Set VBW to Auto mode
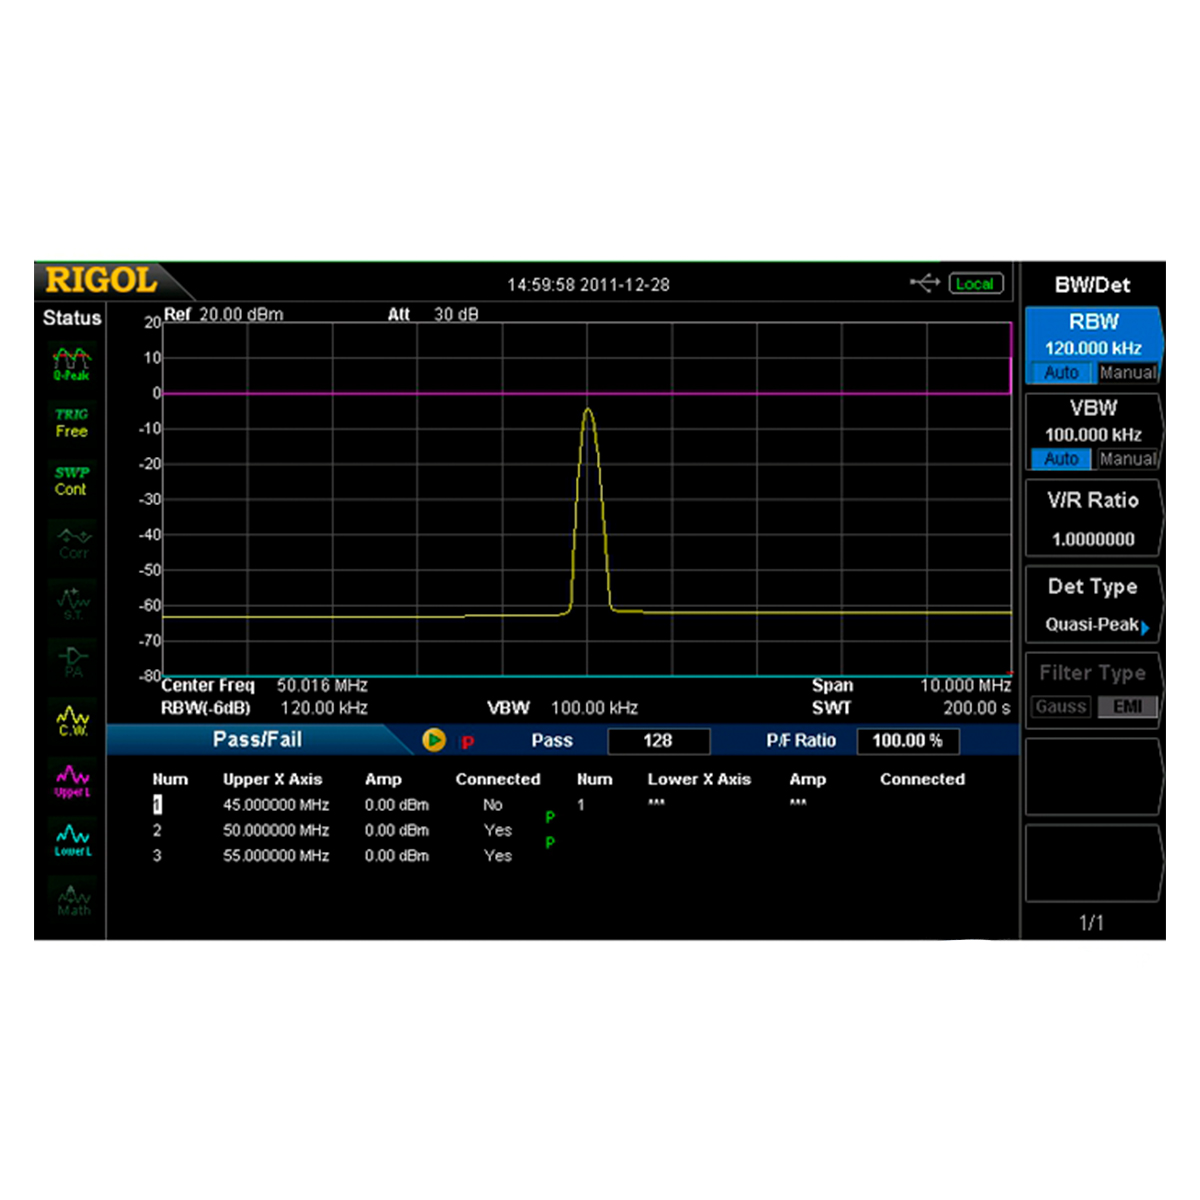Viewport: 1200px width, 1200px height. pyautogui.click(x=1059, y=459)
